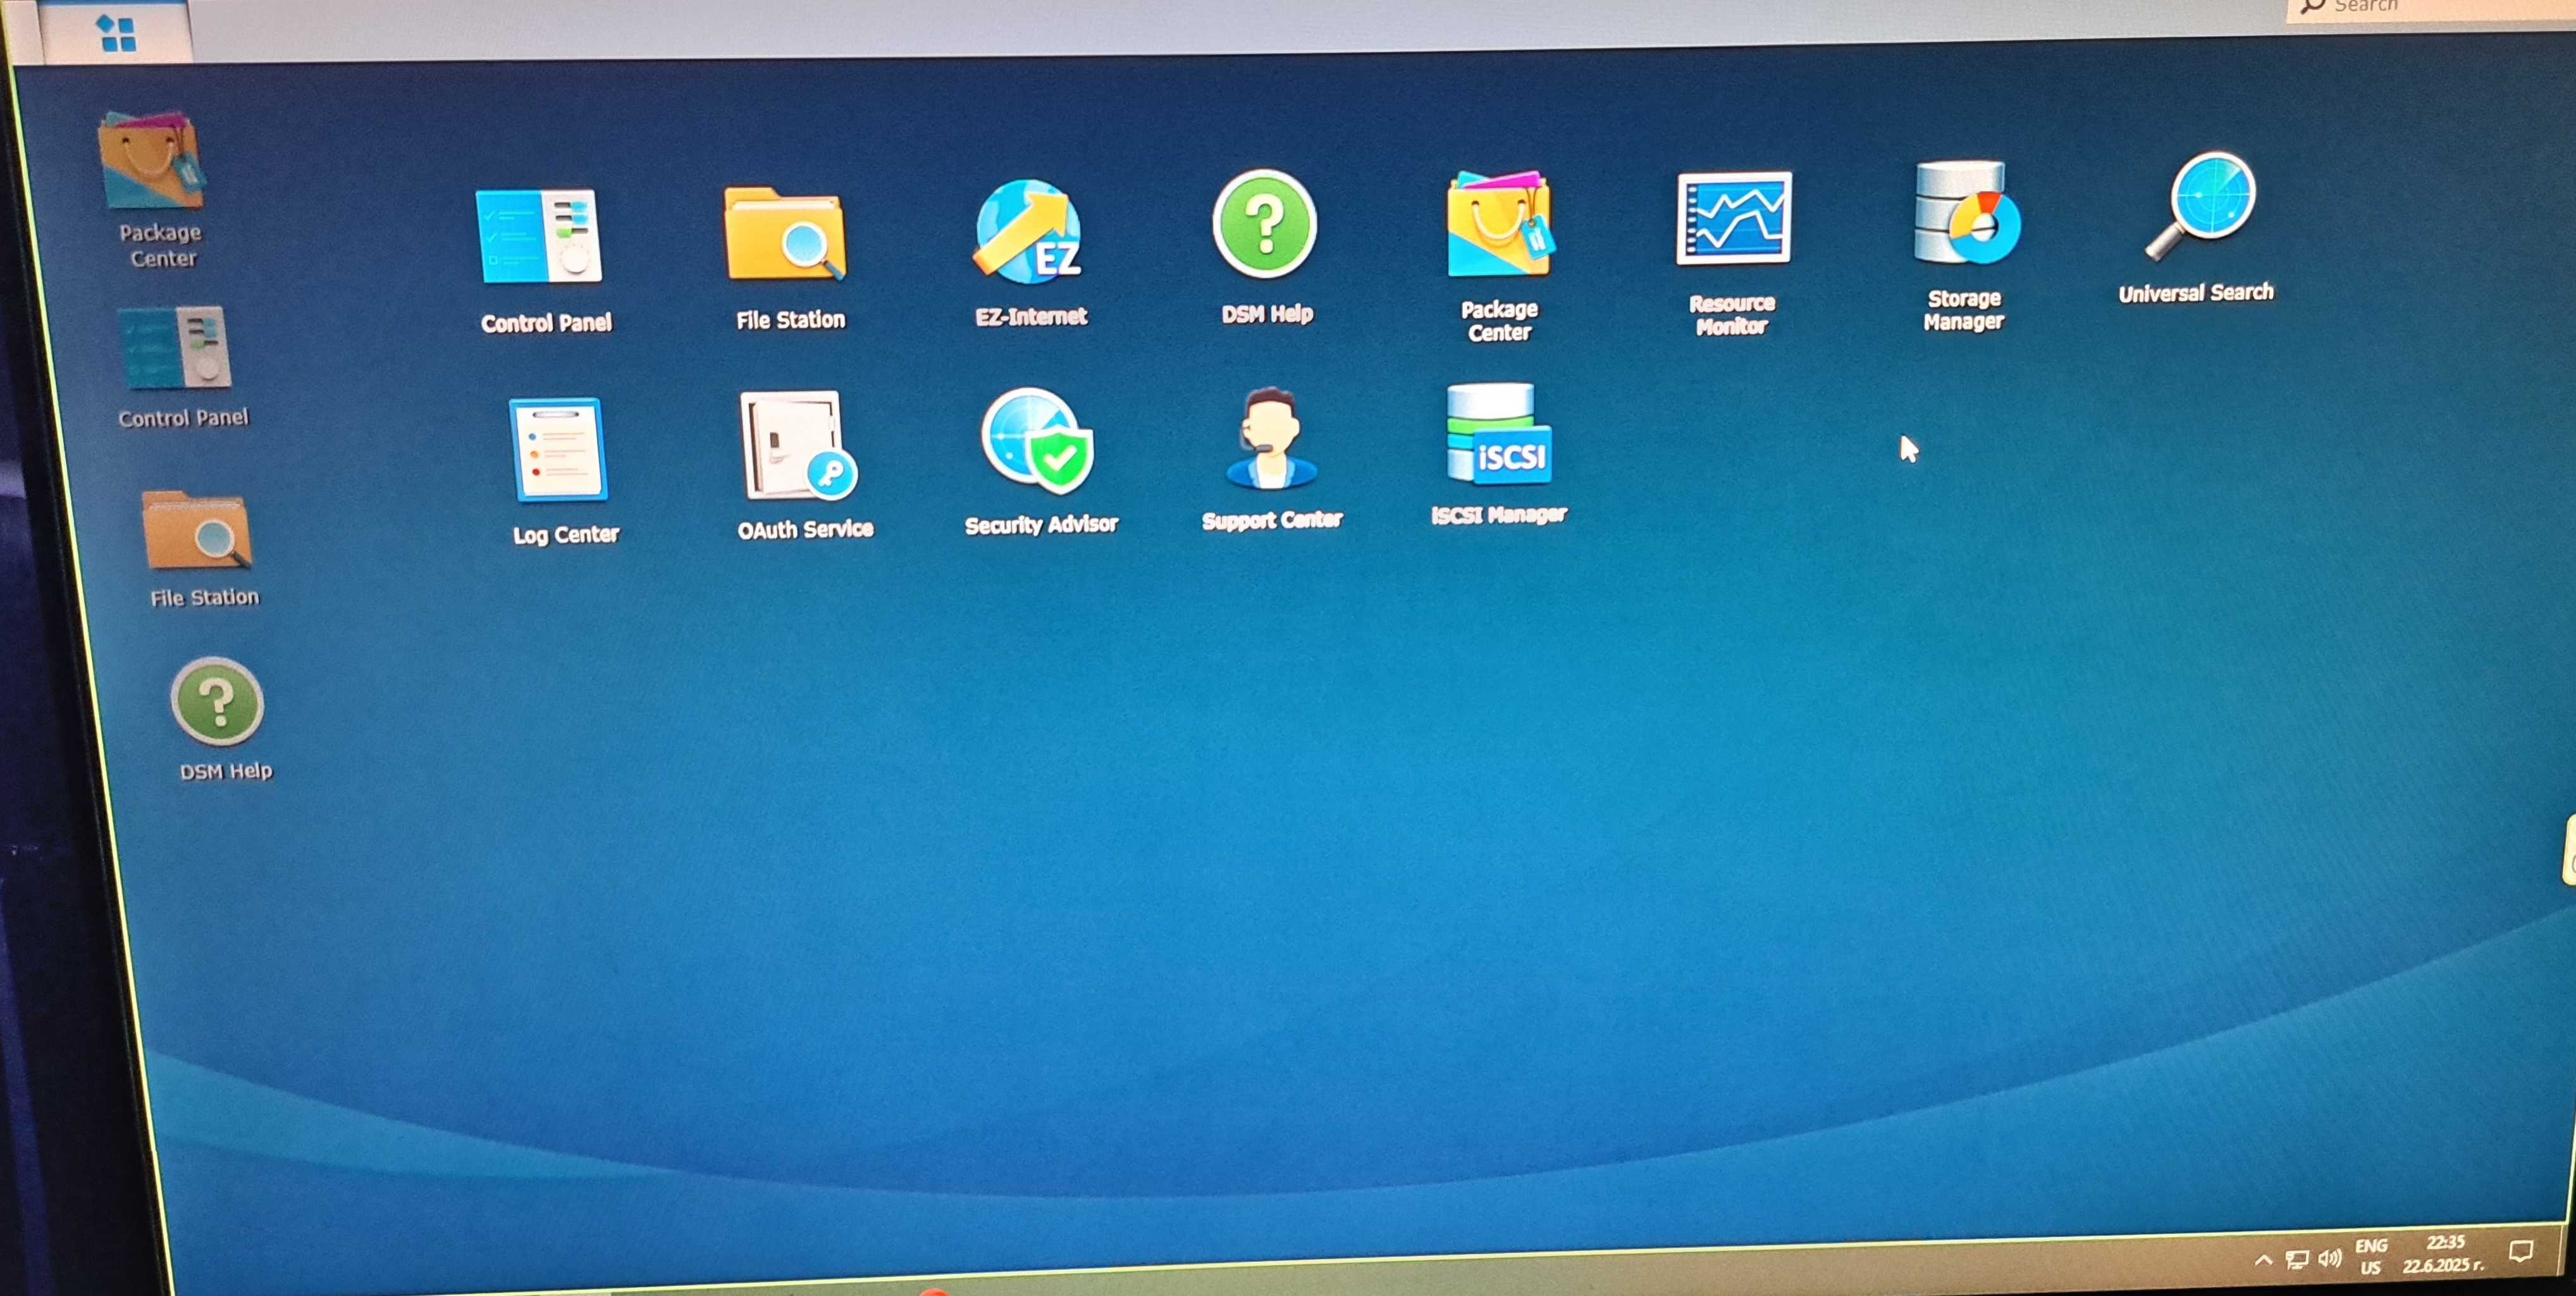
Task: Open Control Panel desktop shortcut
Action: tap(180, 368)
